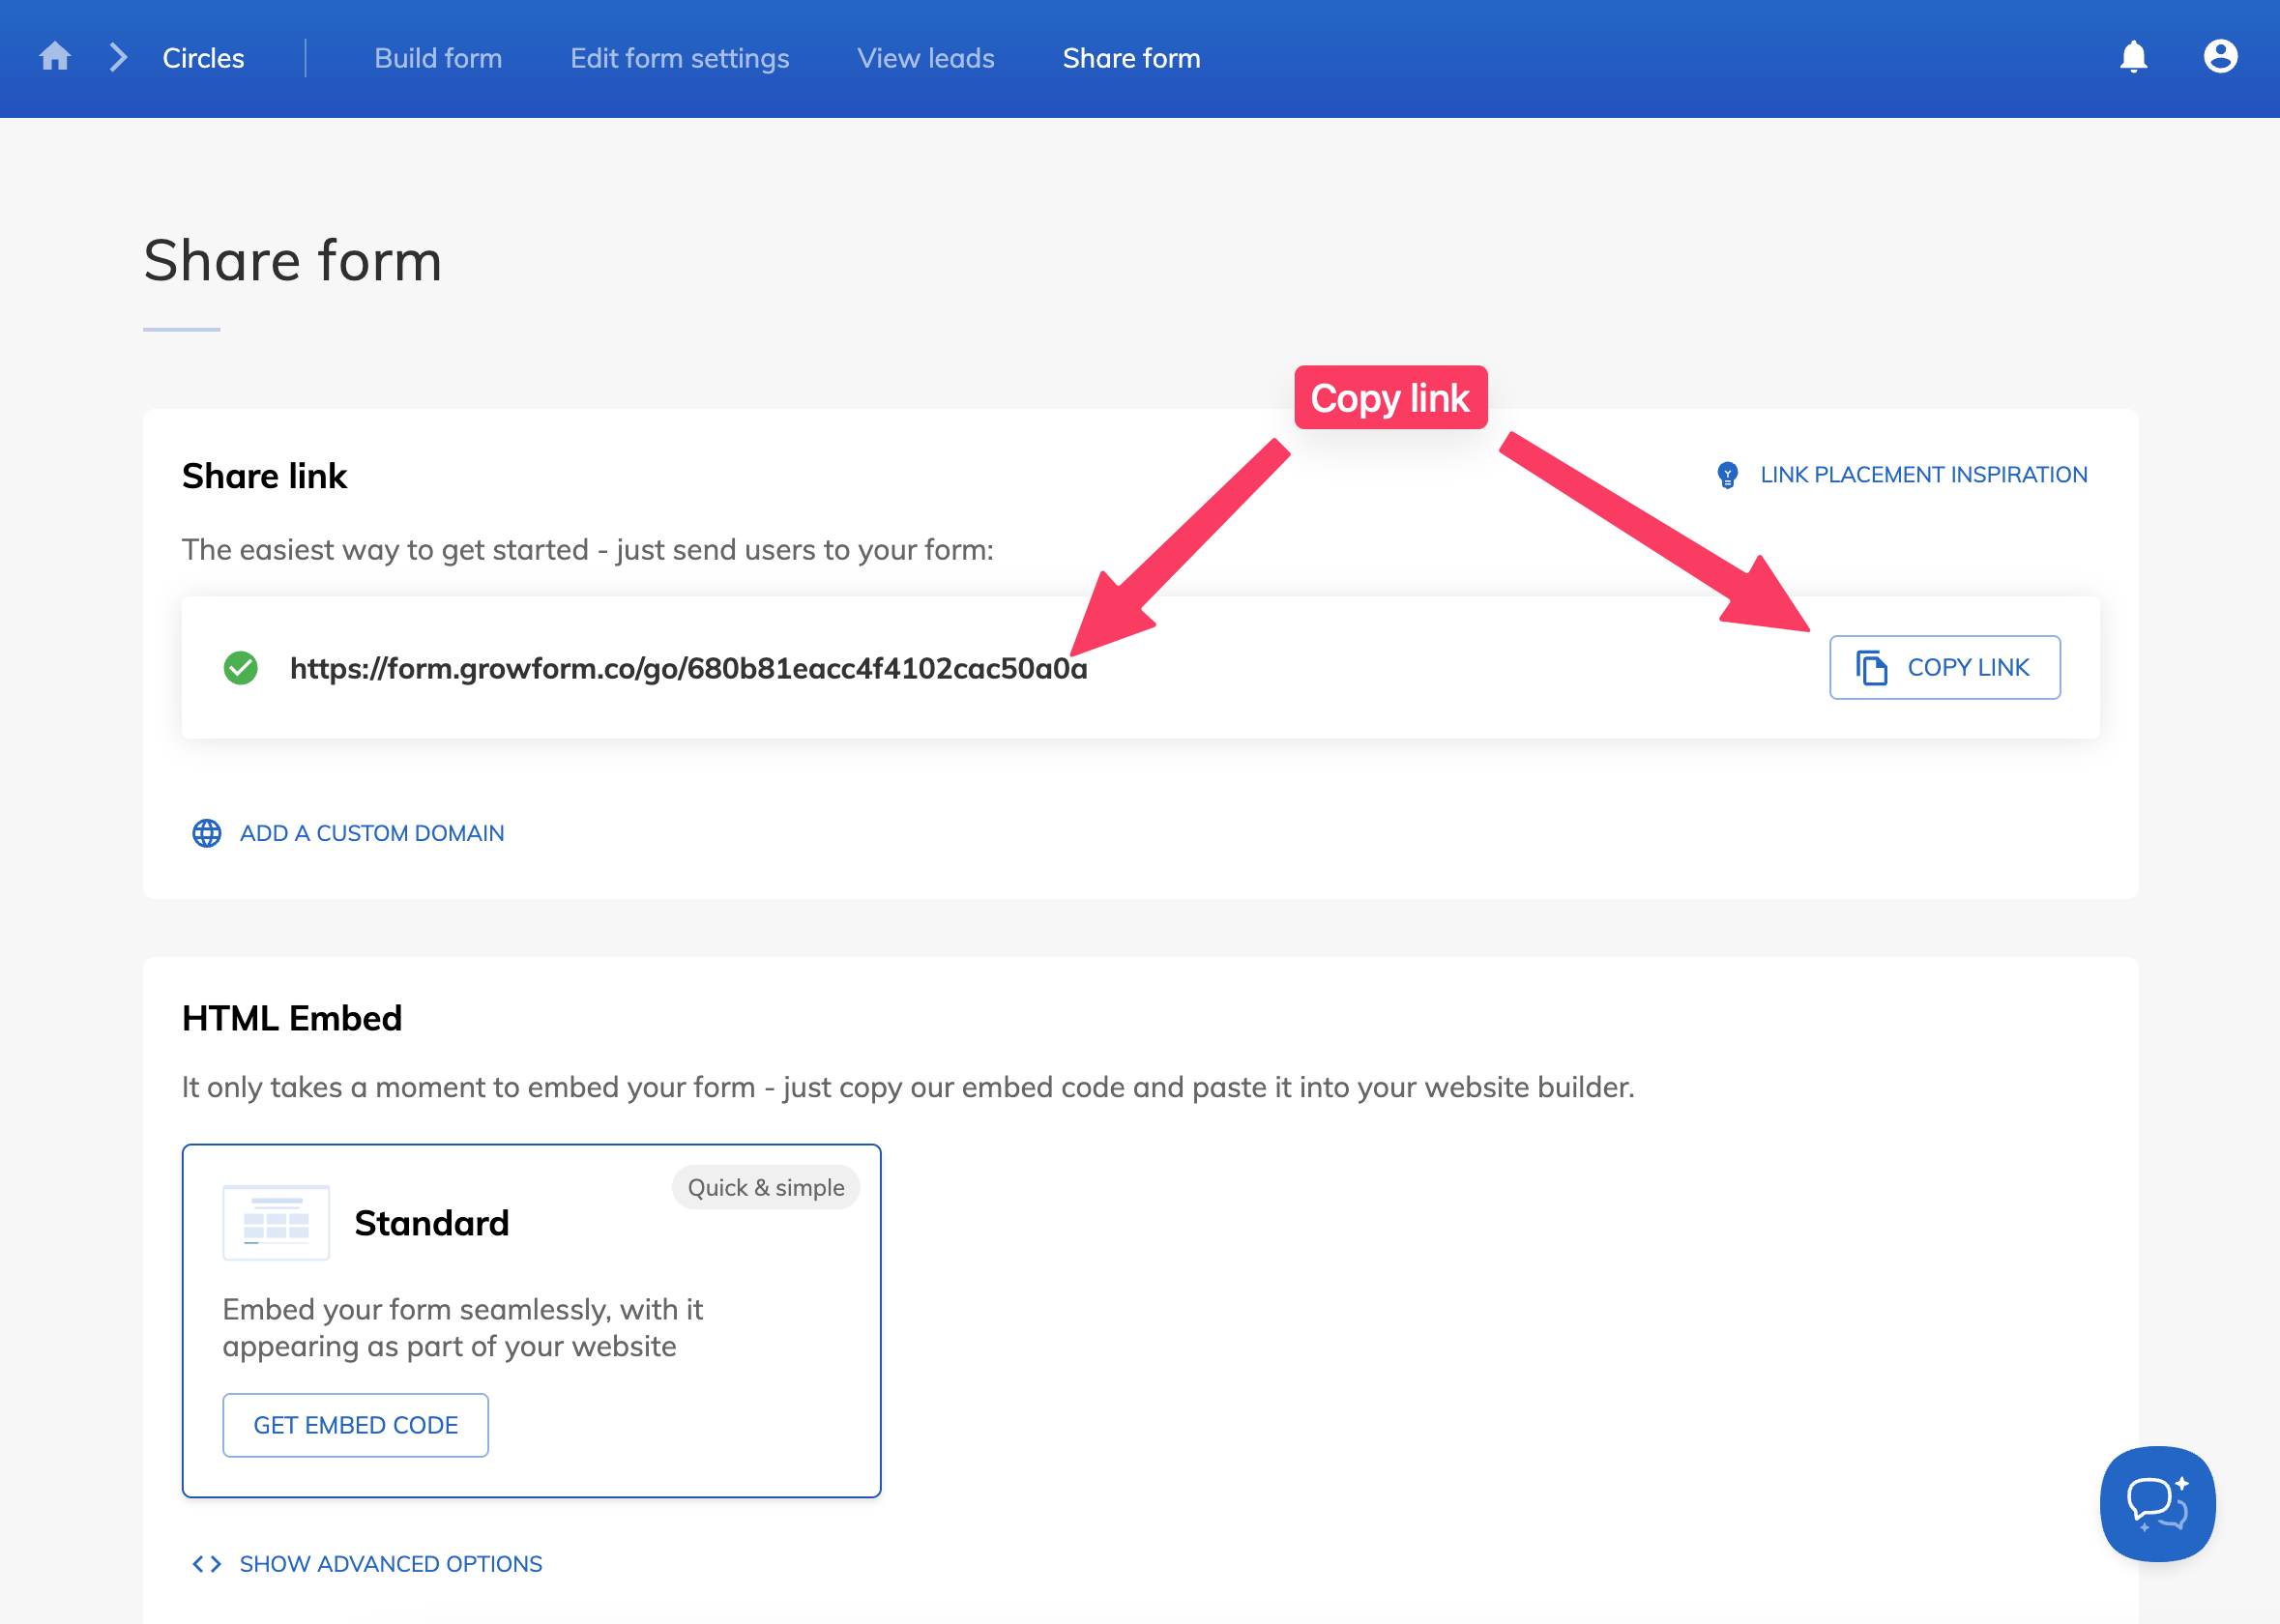The image size is (2280, 1624).
Task: Expand Show Advanced Options
Action: (x=390, y=1564)
